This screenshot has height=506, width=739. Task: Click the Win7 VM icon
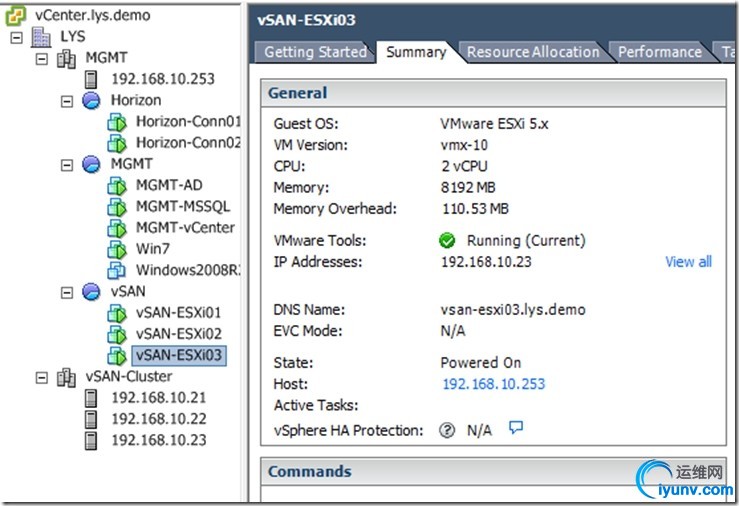[117, 249]
